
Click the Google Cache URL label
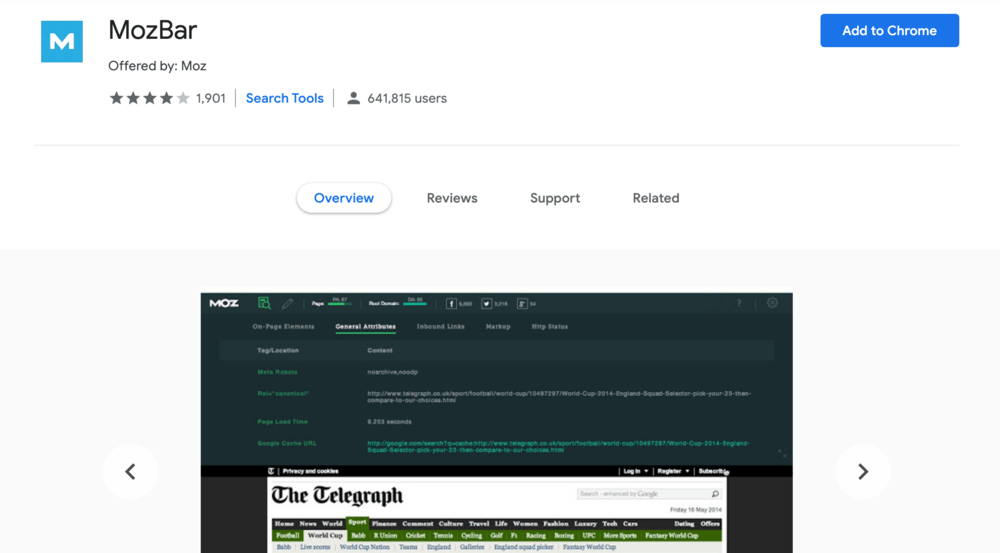click(x=287, y=443)
